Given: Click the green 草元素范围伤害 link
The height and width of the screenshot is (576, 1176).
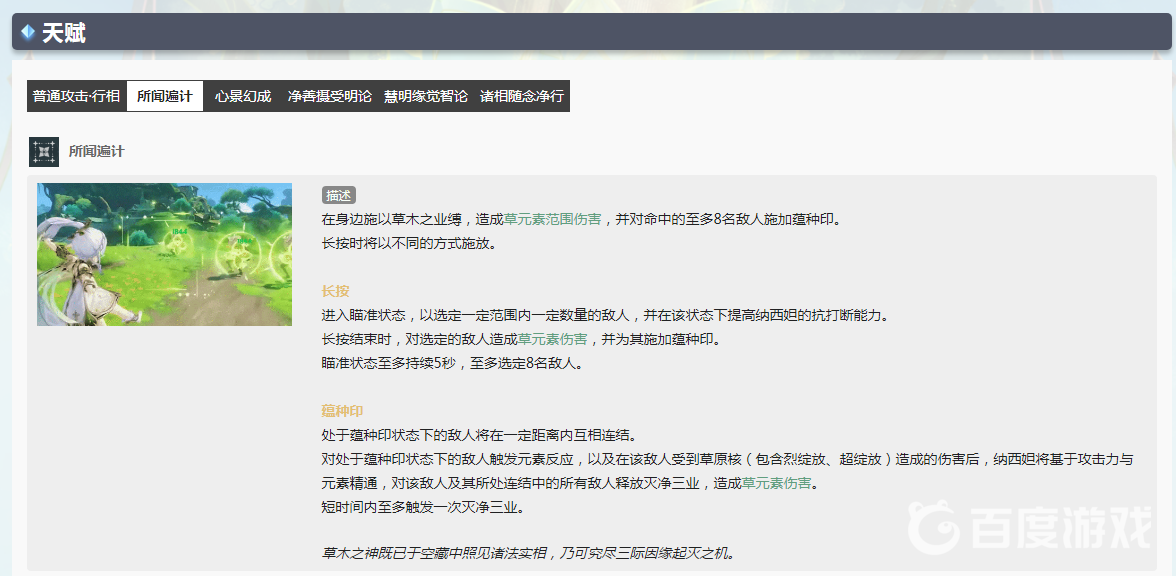Looking at the screenshot, I should (553, 220).
